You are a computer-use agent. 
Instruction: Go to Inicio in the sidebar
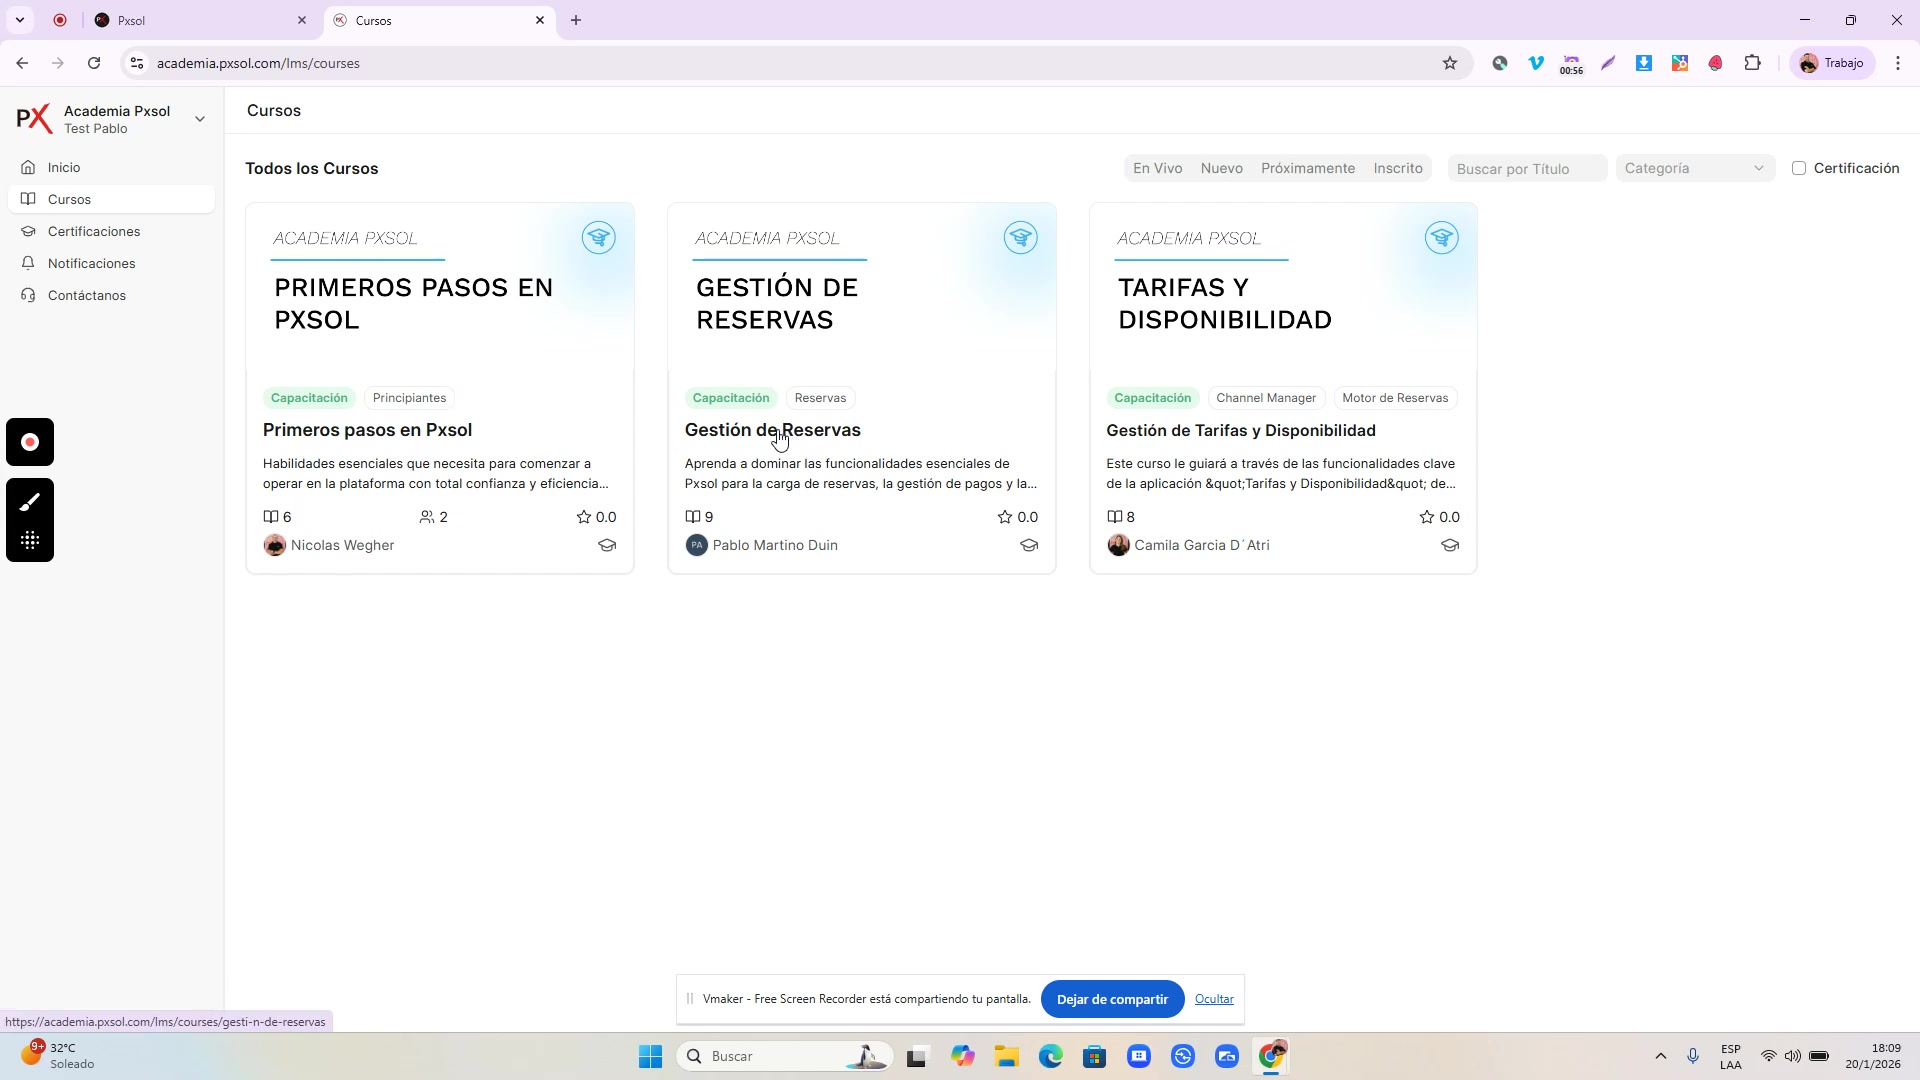click(x=111, y=167)
